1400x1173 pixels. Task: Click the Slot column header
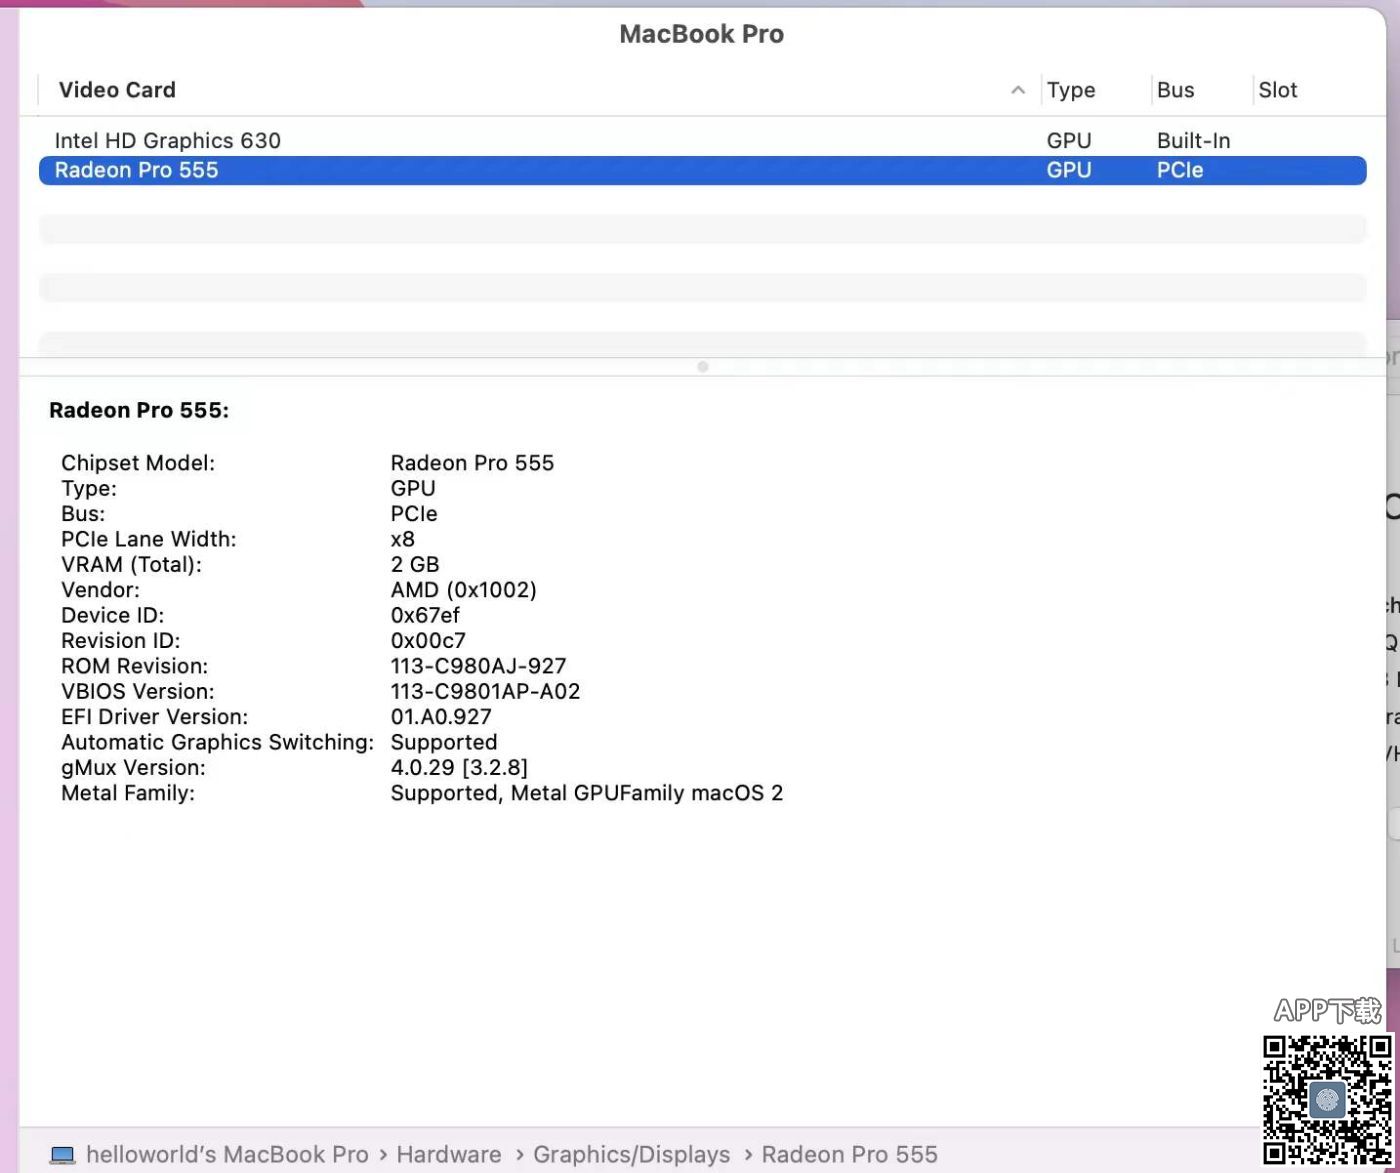coord(1278,90)
